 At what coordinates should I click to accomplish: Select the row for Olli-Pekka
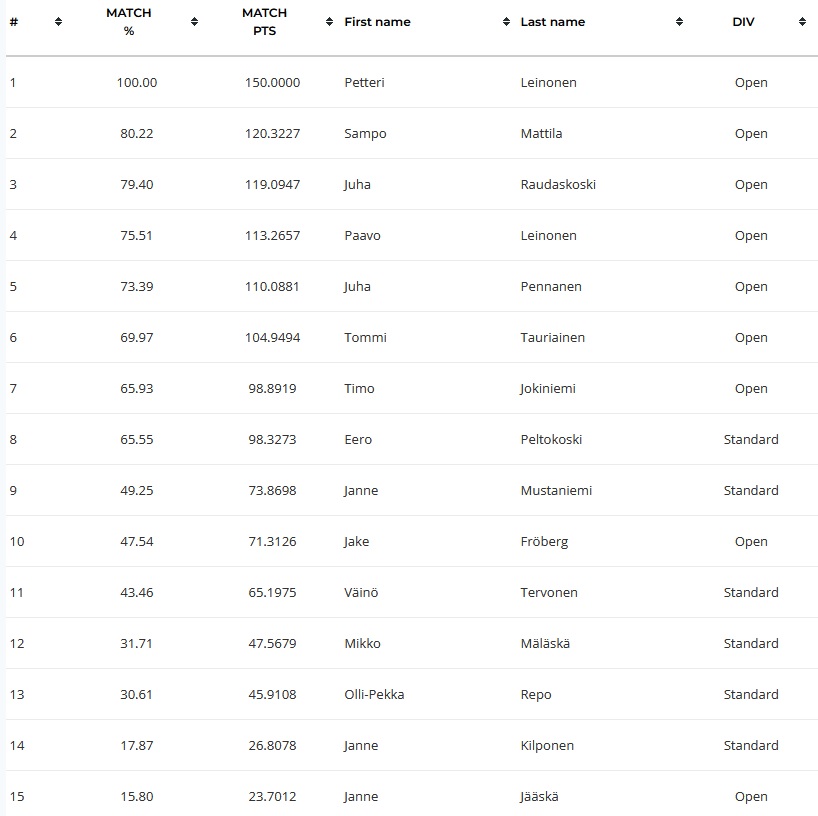click(412, 694)
